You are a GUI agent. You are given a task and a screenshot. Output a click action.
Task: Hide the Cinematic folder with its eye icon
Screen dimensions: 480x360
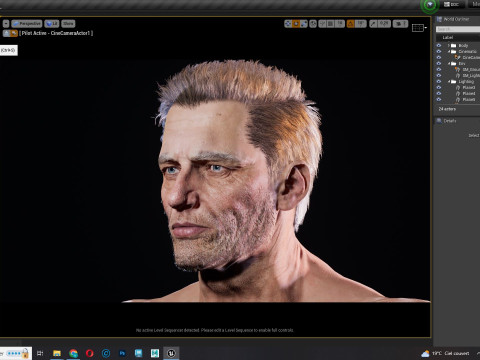439,52
